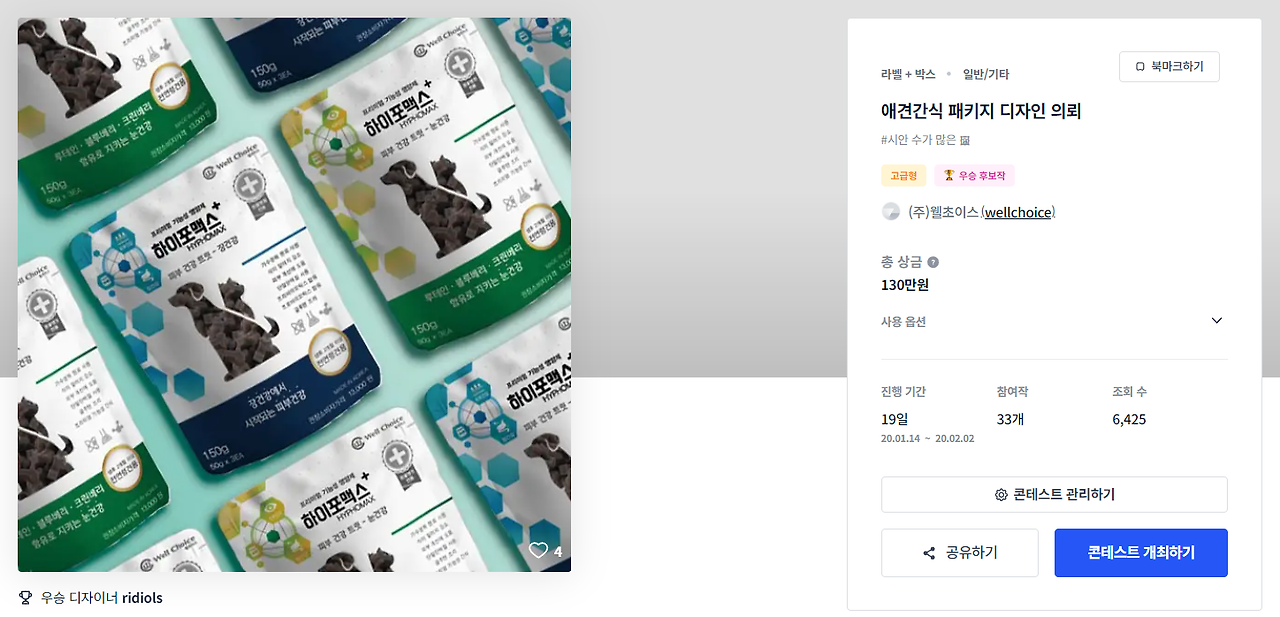Click the 콘테스트 개최하기 button
Screen dimensions: 1280x617
1141,553
